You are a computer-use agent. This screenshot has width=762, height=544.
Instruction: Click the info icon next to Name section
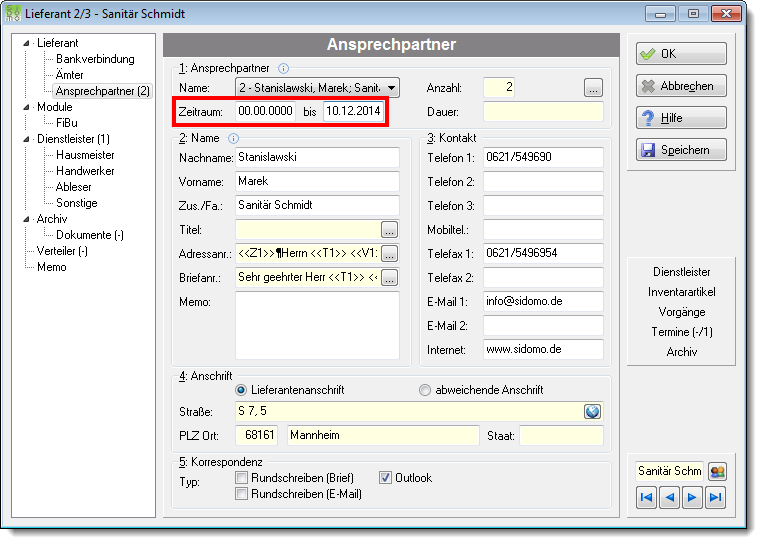(x=234, y=139)
